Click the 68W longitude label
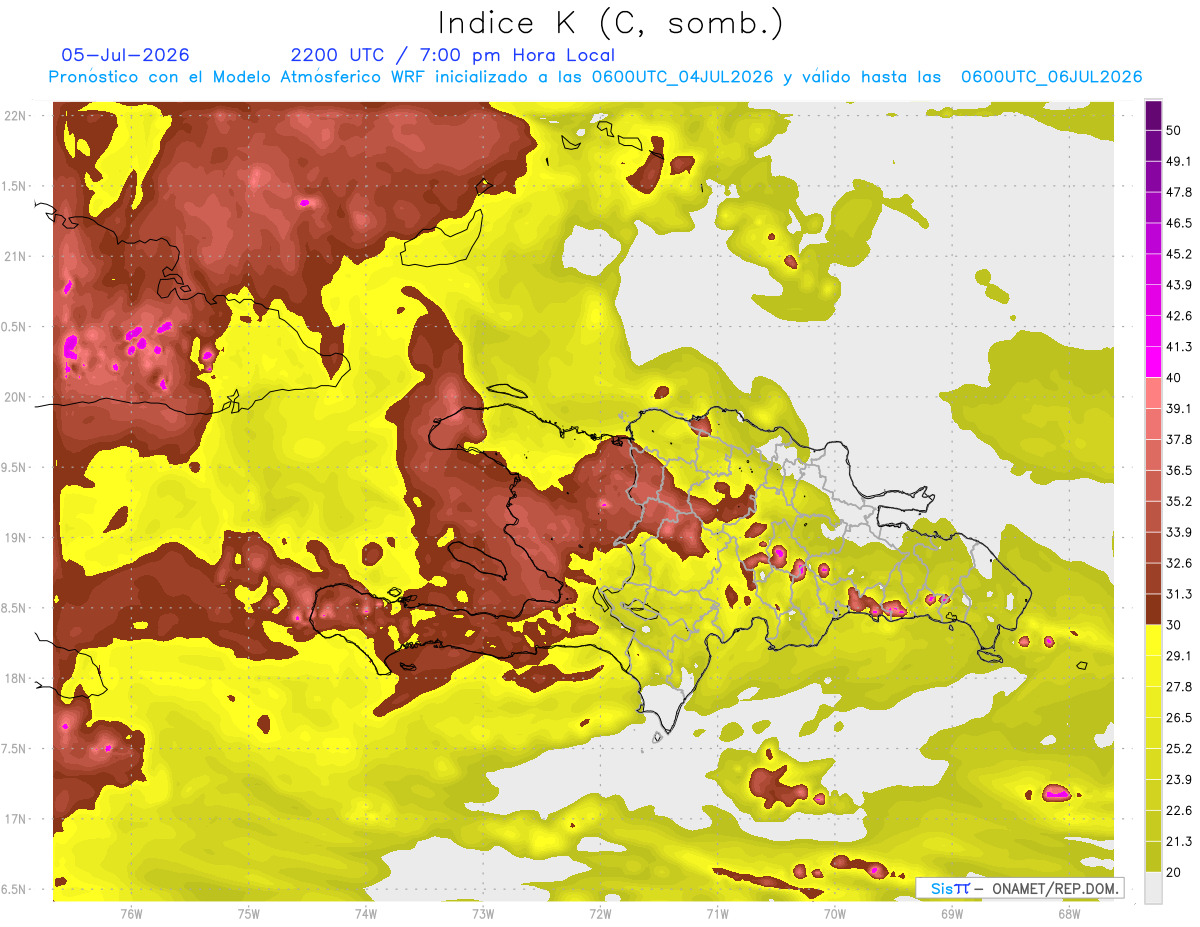 pyautogui.click(x=1069, y=913)
